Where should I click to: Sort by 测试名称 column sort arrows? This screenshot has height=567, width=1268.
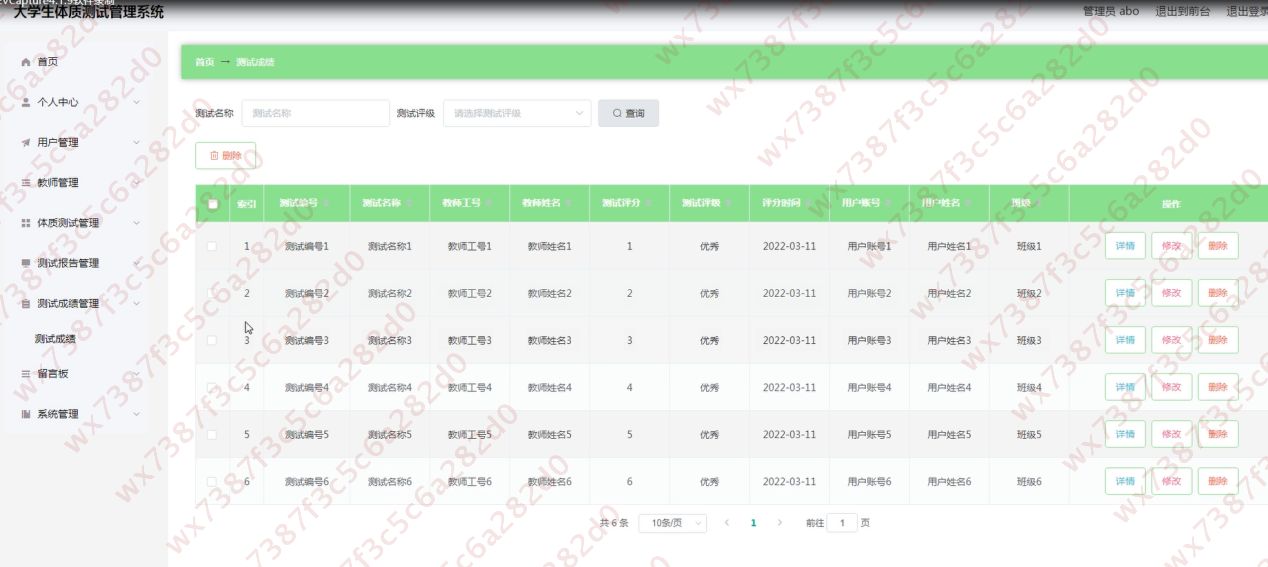(410, 203)
